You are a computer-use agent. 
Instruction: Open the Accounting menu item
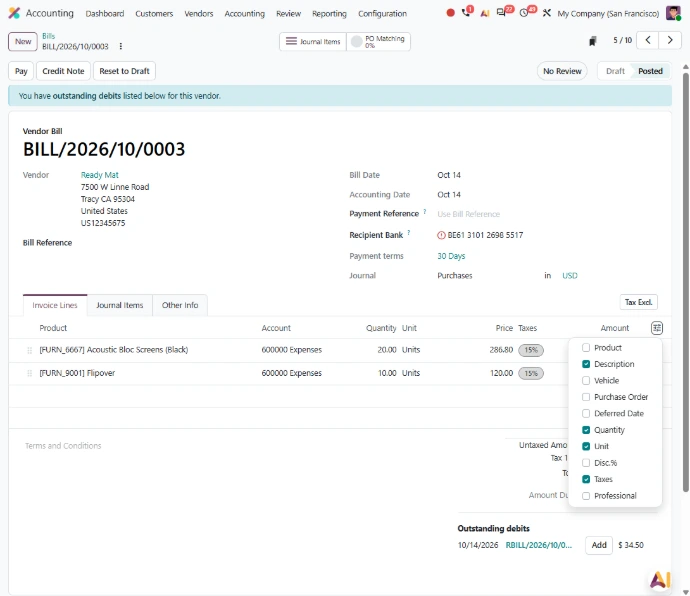(x=245, y=14)
